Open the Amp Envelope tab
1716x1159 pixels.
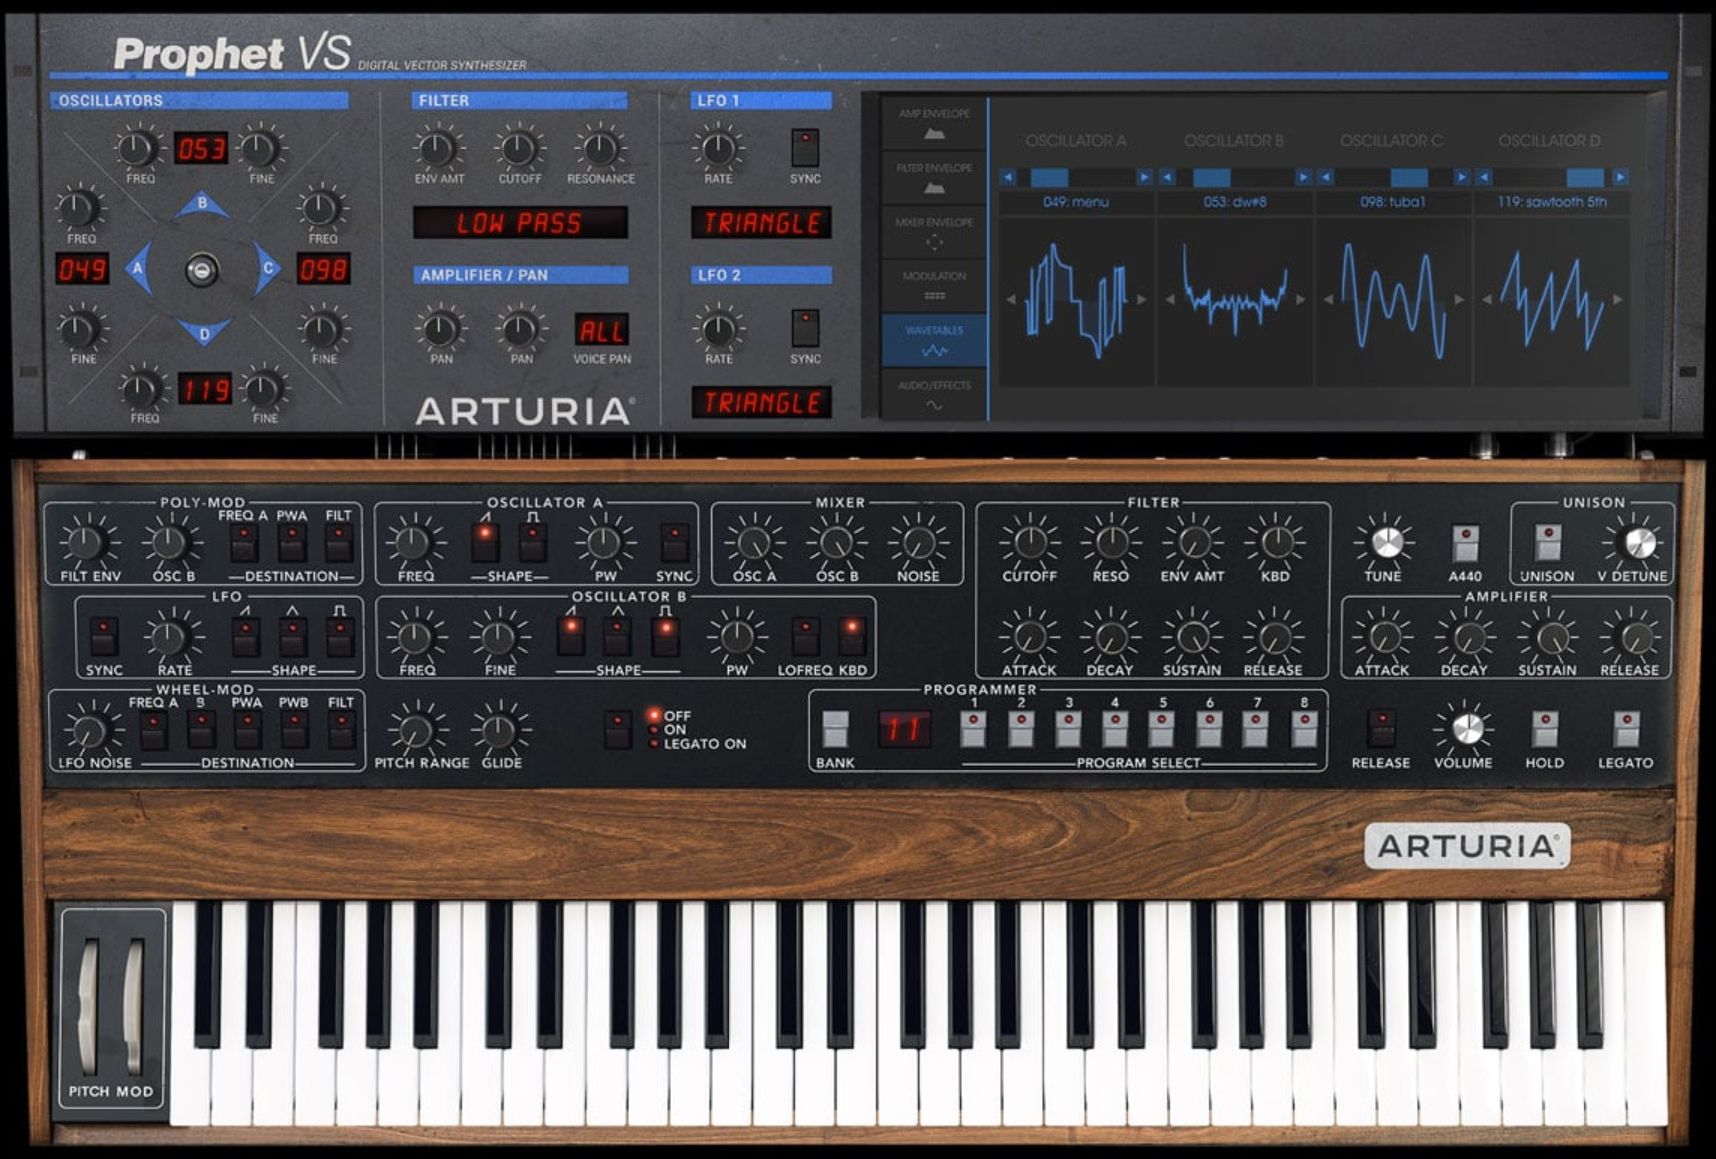934,124
